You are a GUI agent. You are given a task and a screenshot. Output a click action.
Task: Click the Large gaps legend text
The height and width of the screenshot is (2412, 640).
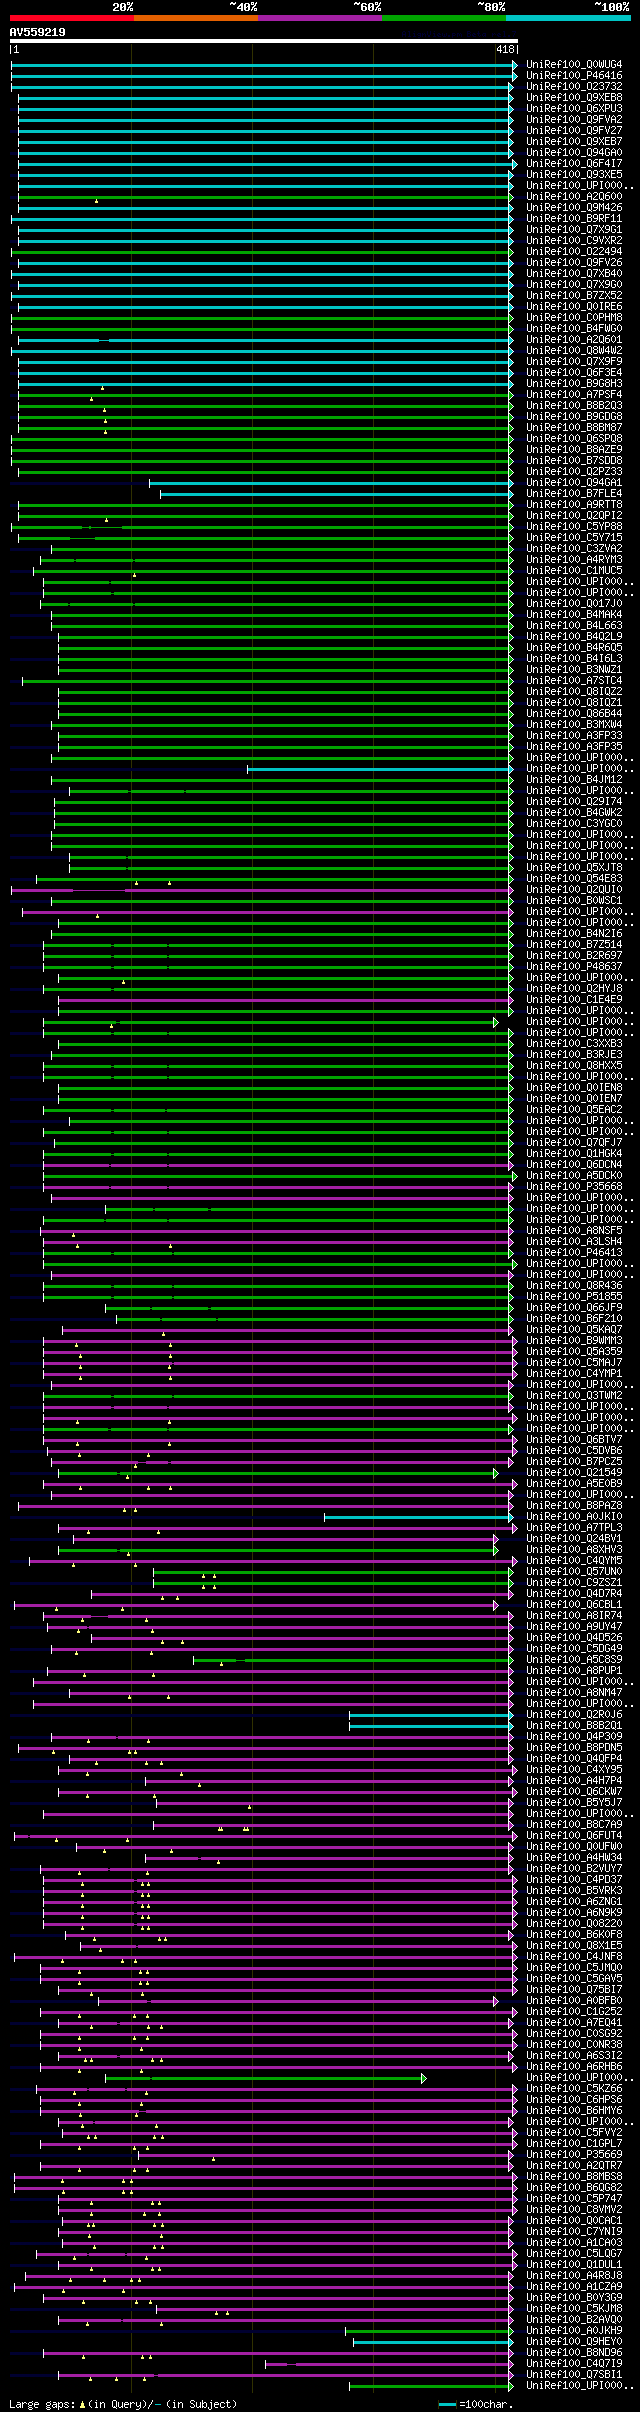(123, 2404)
